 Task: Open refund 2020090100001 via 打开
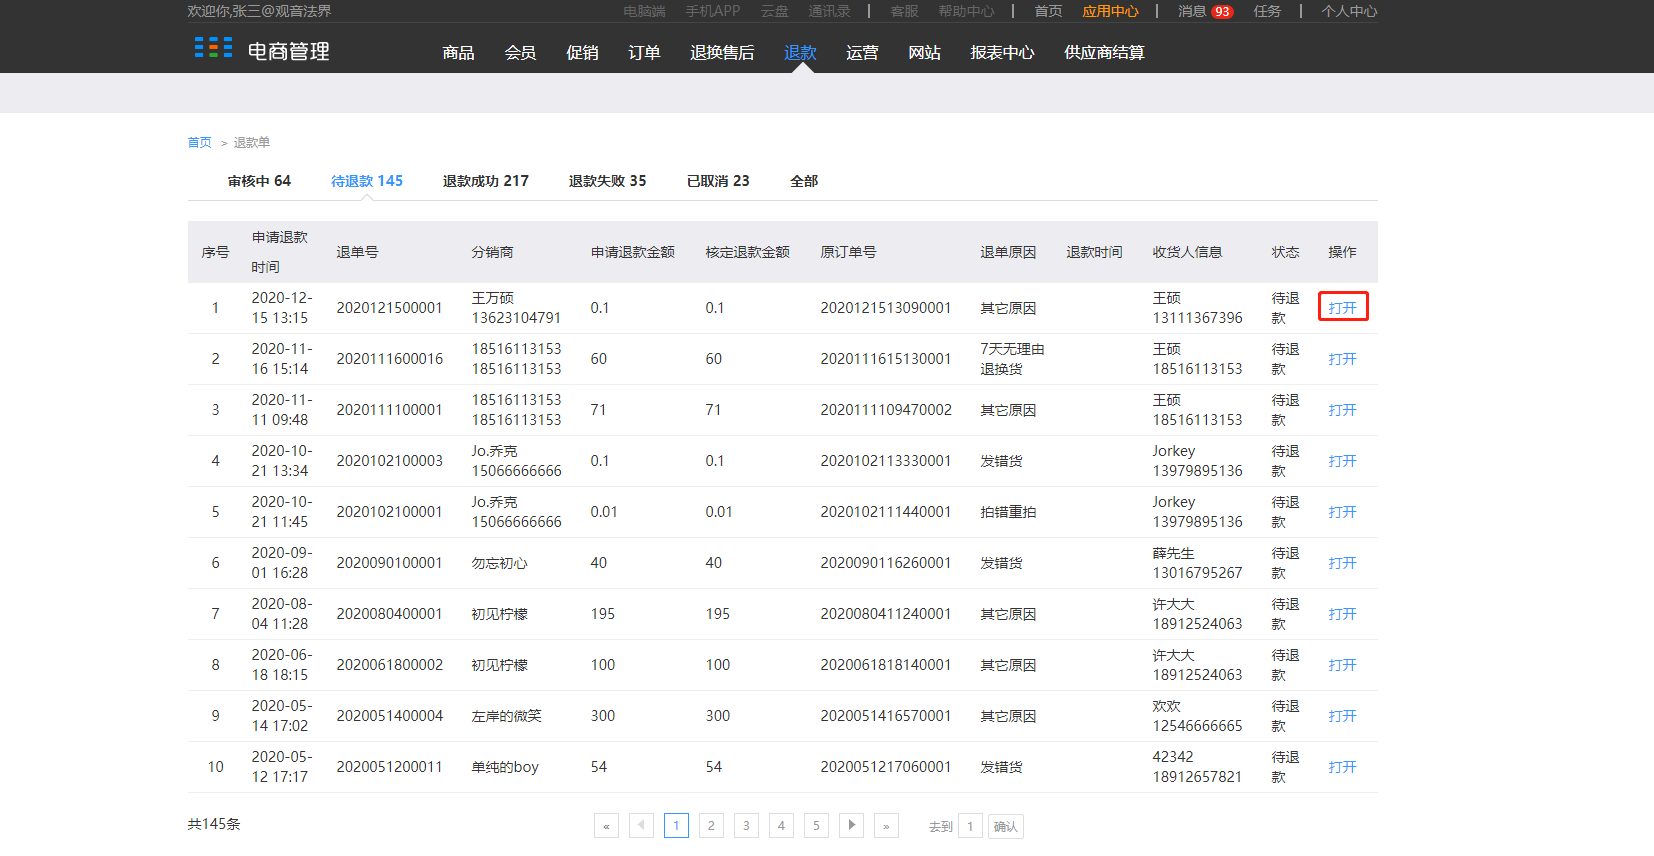click(1342, 563)
